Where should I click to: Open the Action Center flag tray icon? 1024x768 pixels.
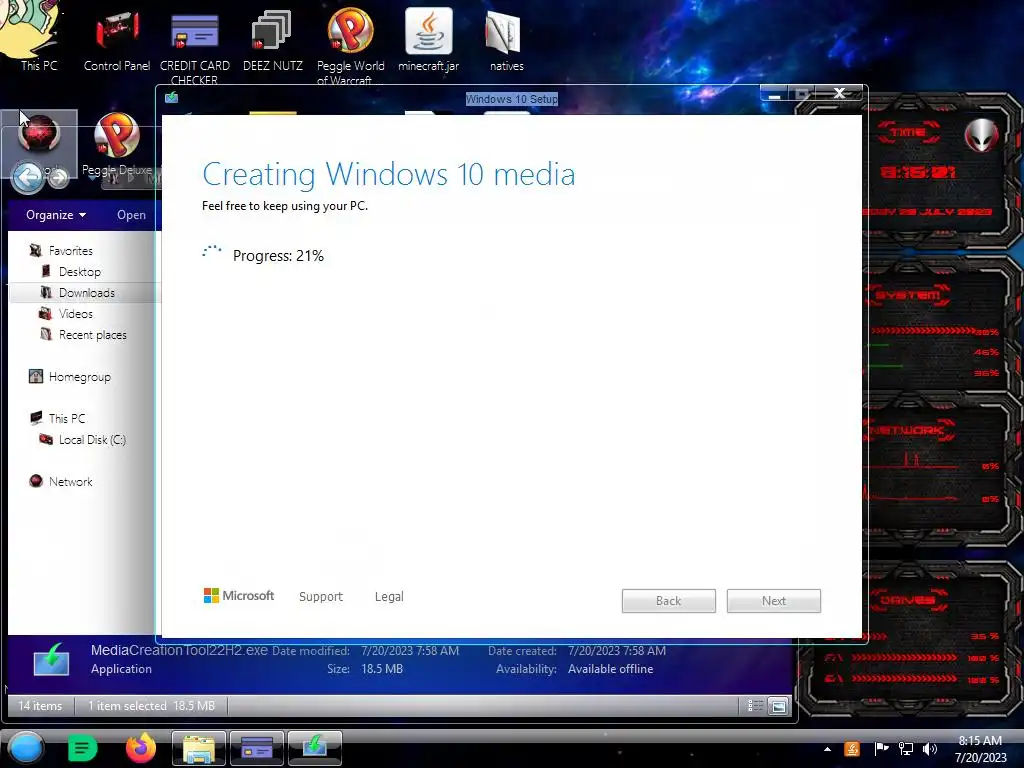point(881,749)
